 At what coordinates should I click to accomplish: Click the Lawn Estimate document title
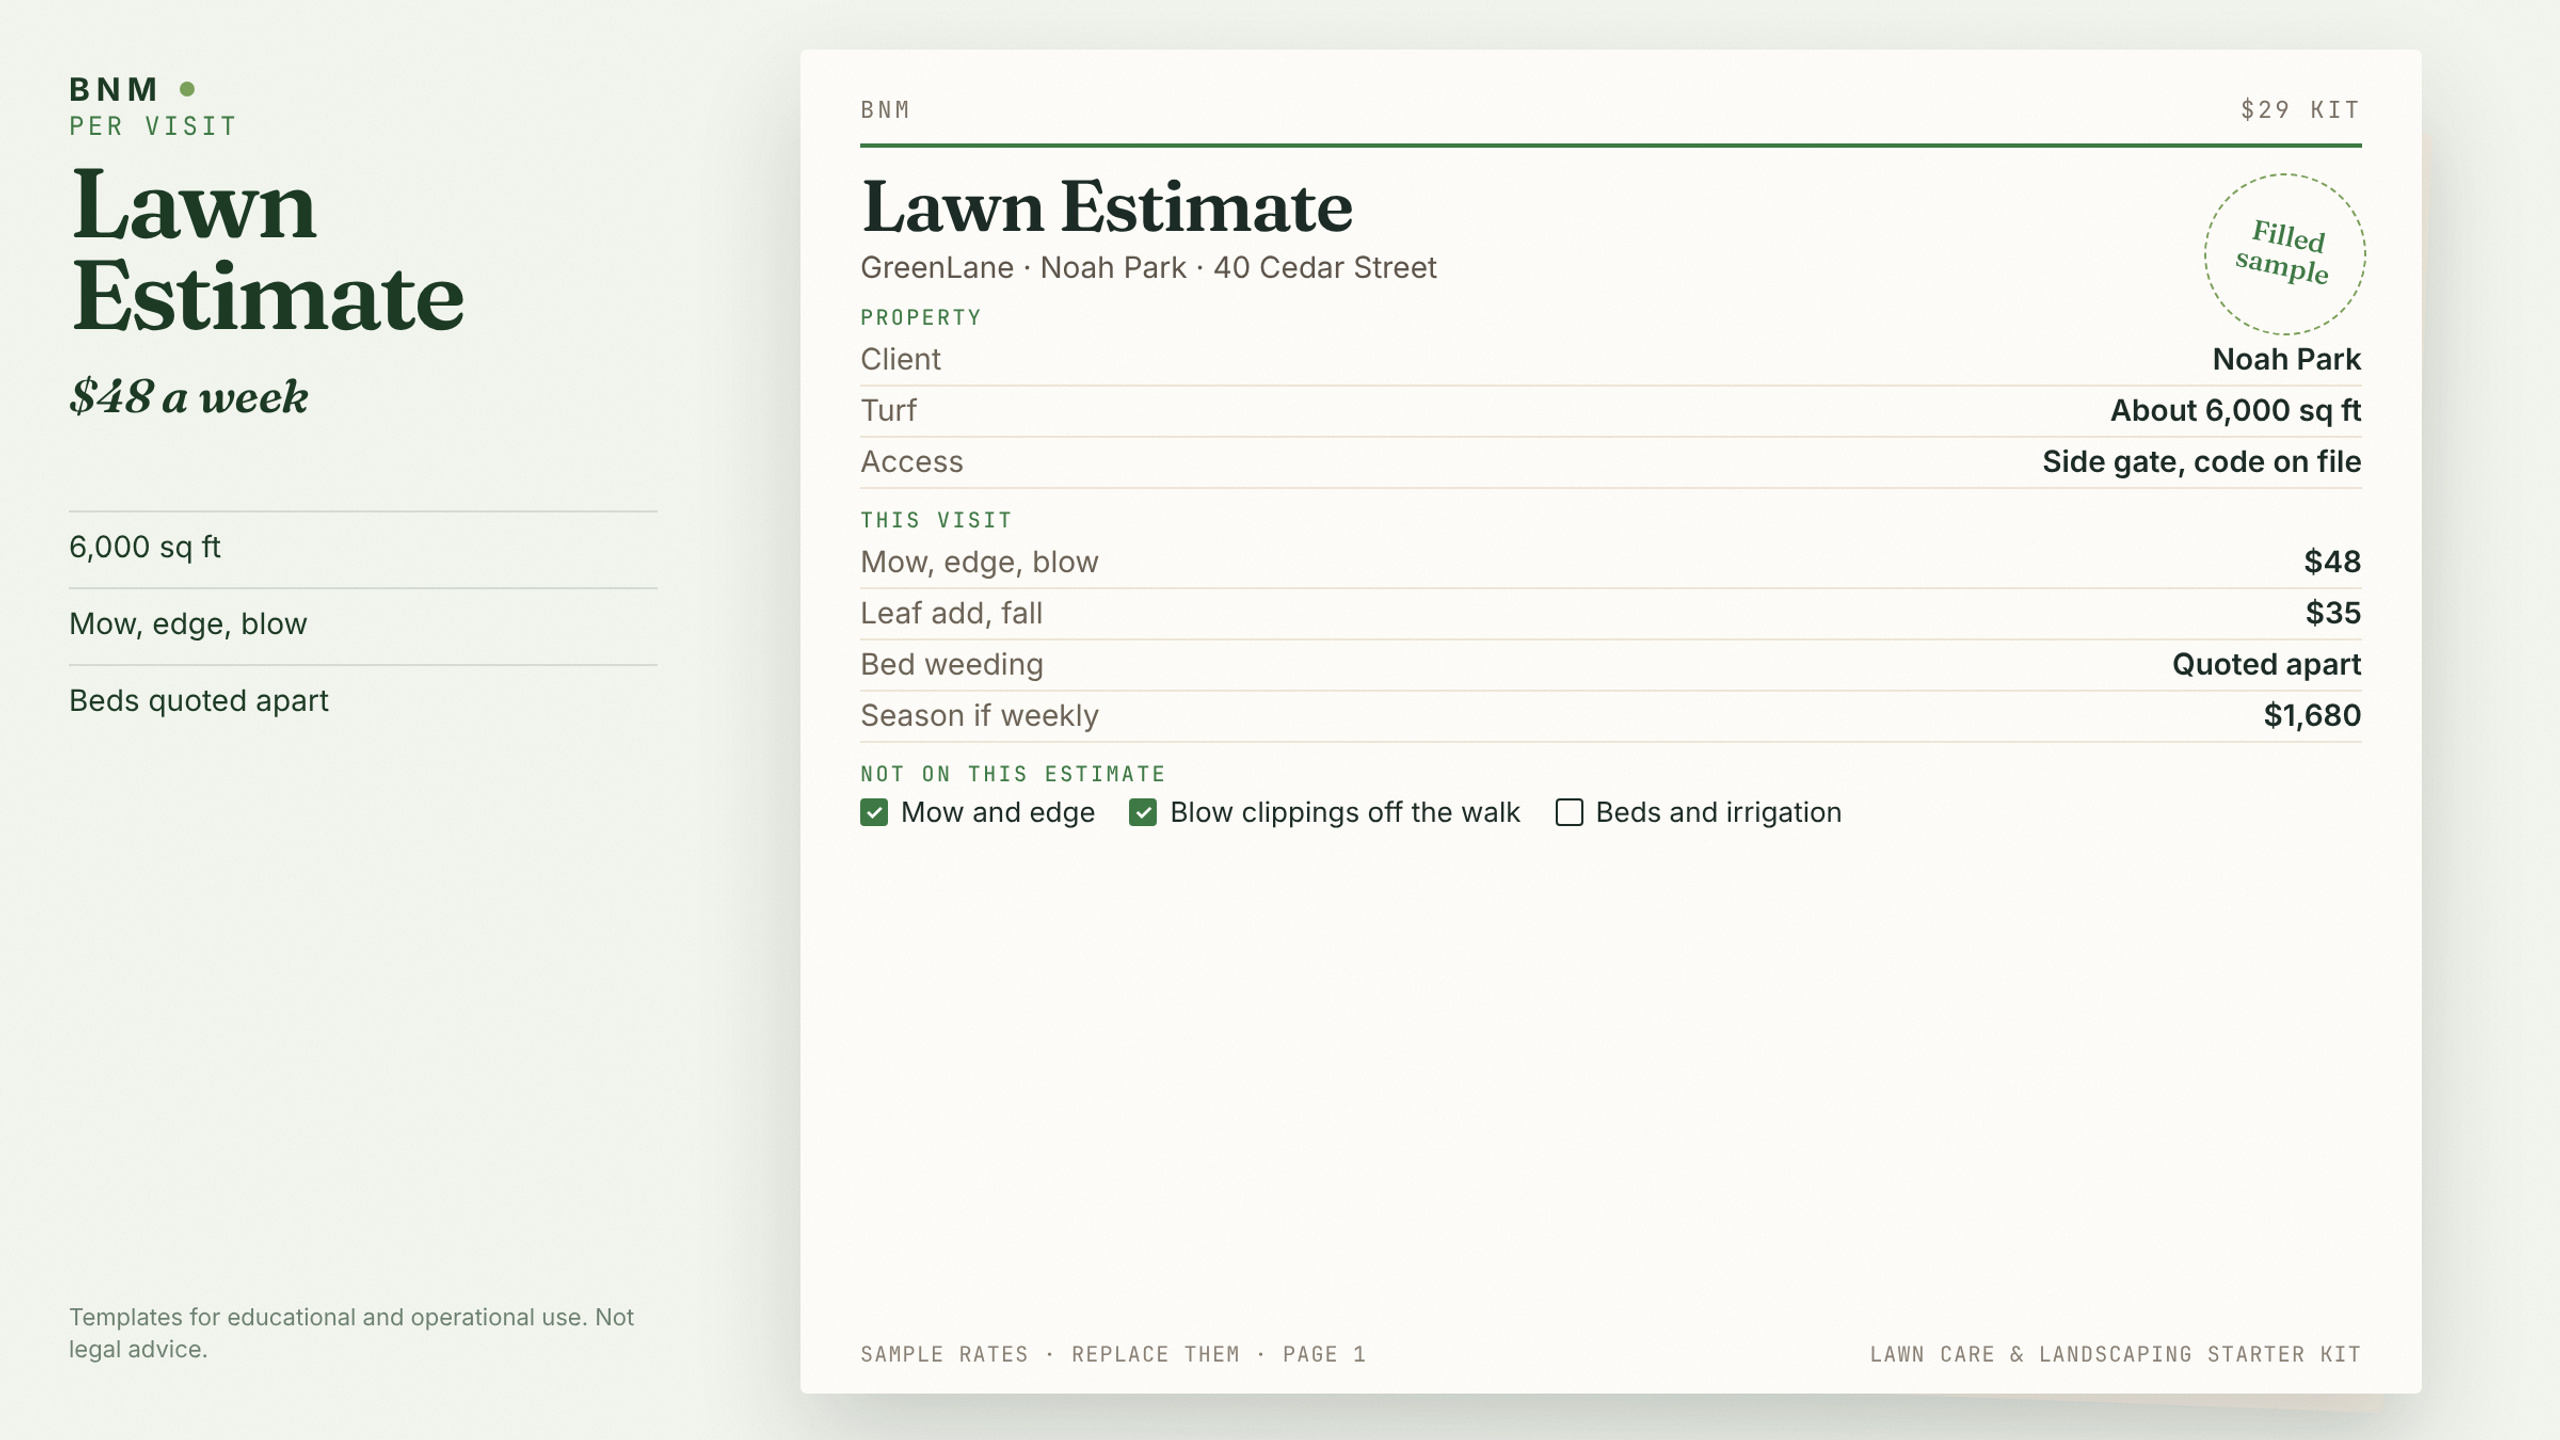click(x=1106, y=207)
